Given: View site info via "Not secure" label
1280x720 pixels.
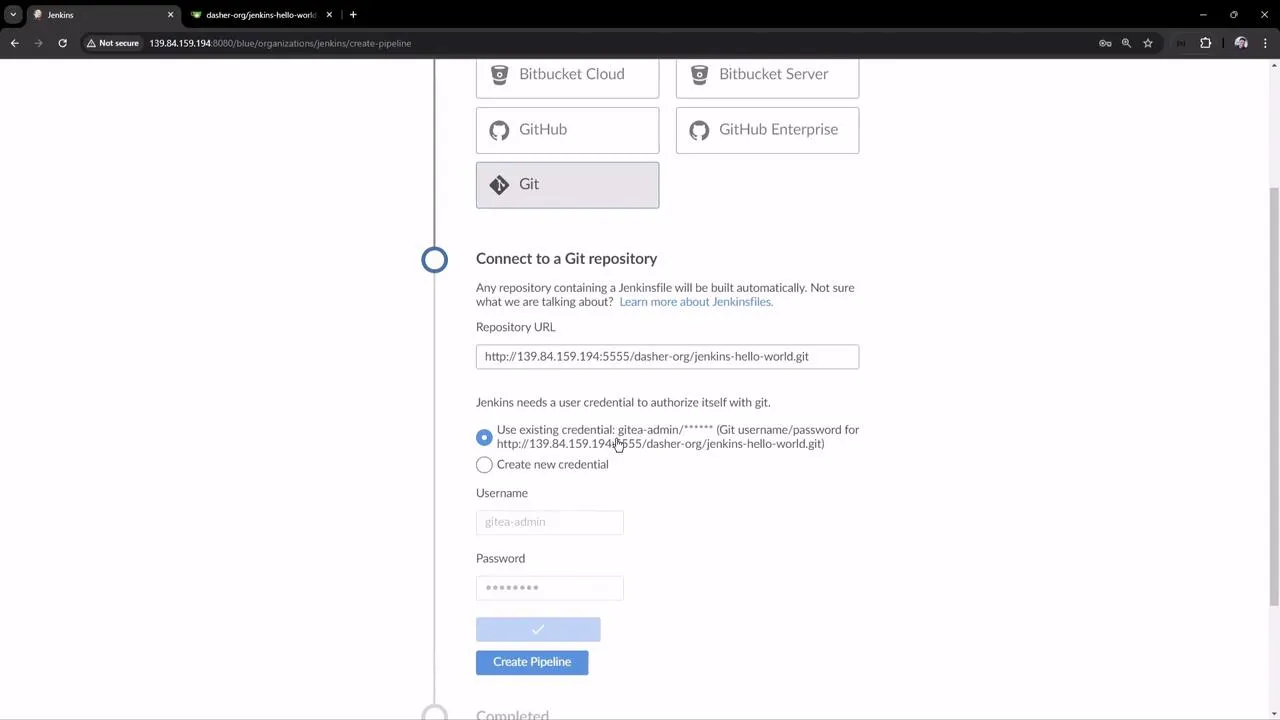Looking at the screenshot, I should [112, 43].
